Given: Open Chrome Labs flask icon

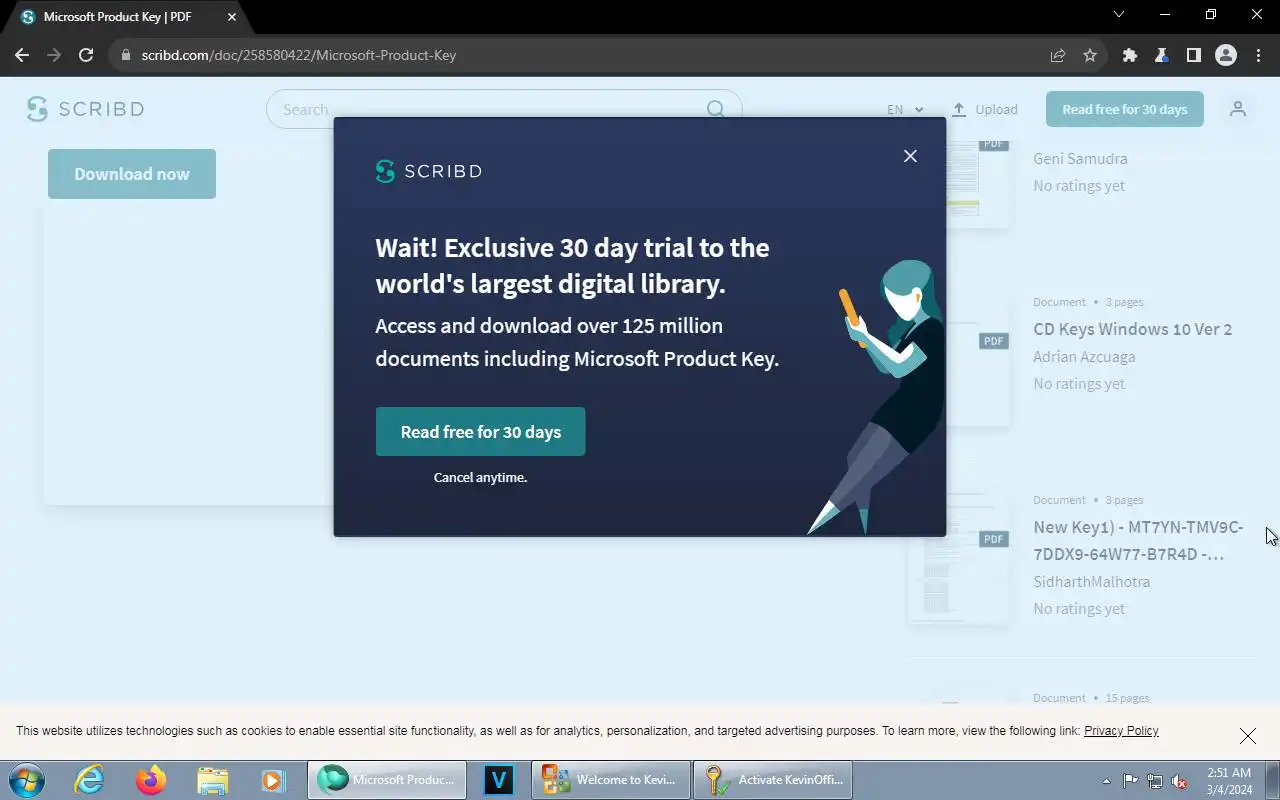Looking at the screenshot, I should (1162, 55).
